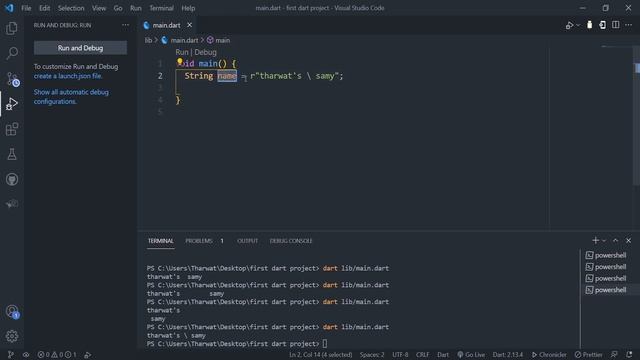The image size is (640, 360).
Task: Open the Edit menu
Action: pyautogui.click(x=44, y=8)
